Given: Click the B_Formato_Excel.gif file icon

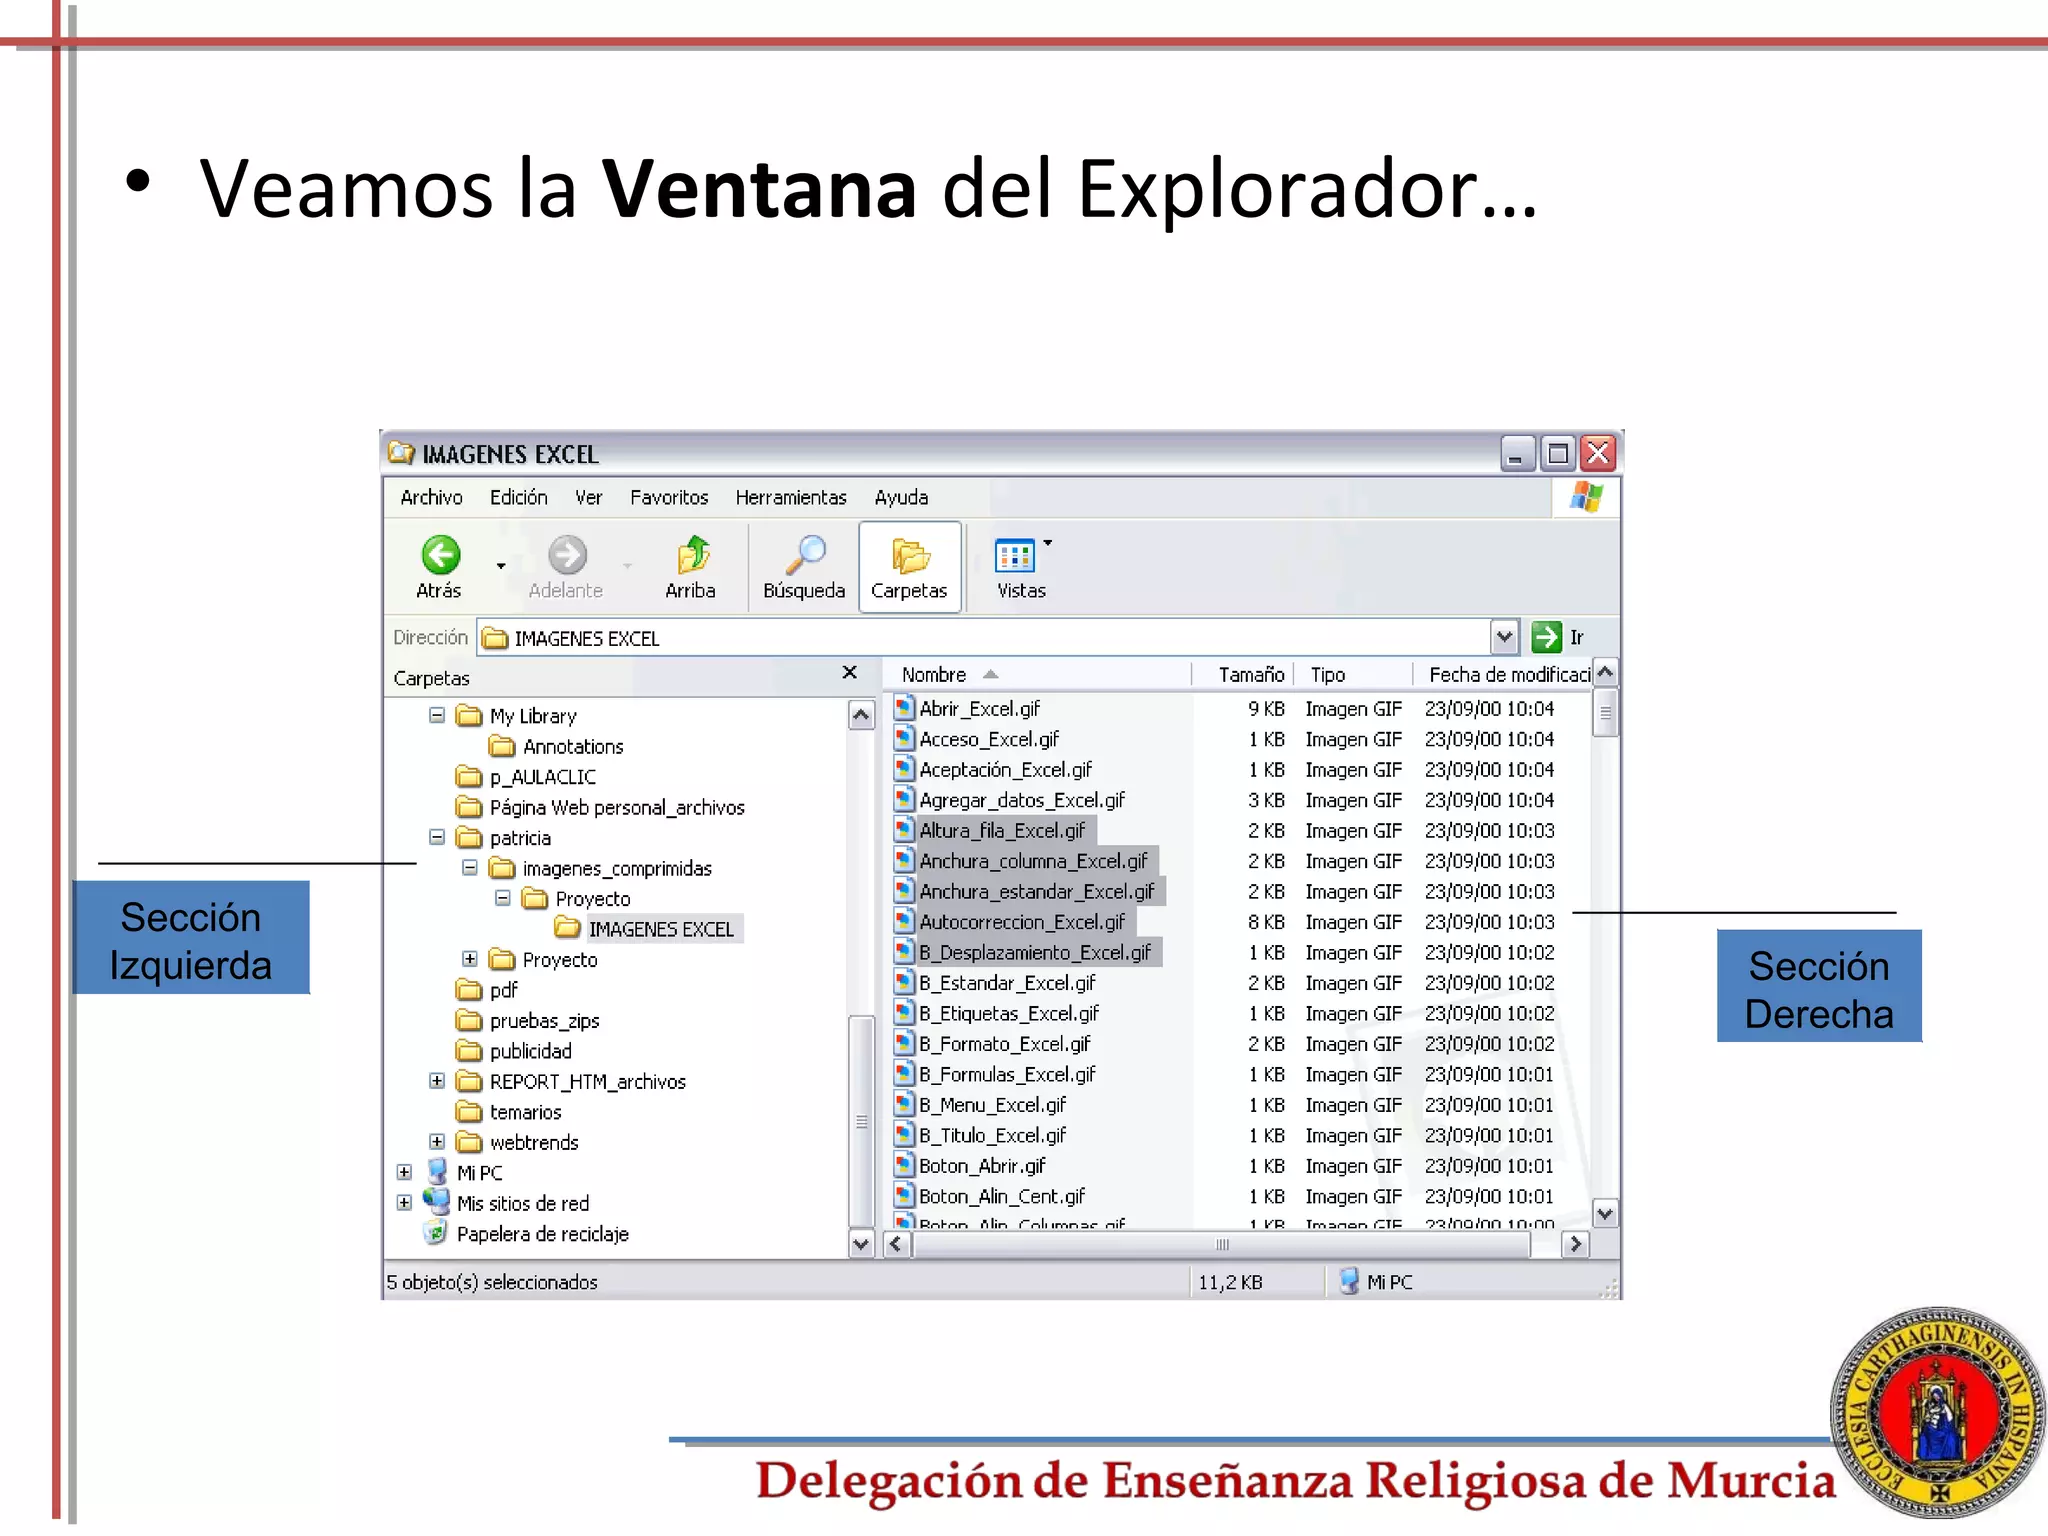Looking at the screenshot, I should tap(905, 1044).
